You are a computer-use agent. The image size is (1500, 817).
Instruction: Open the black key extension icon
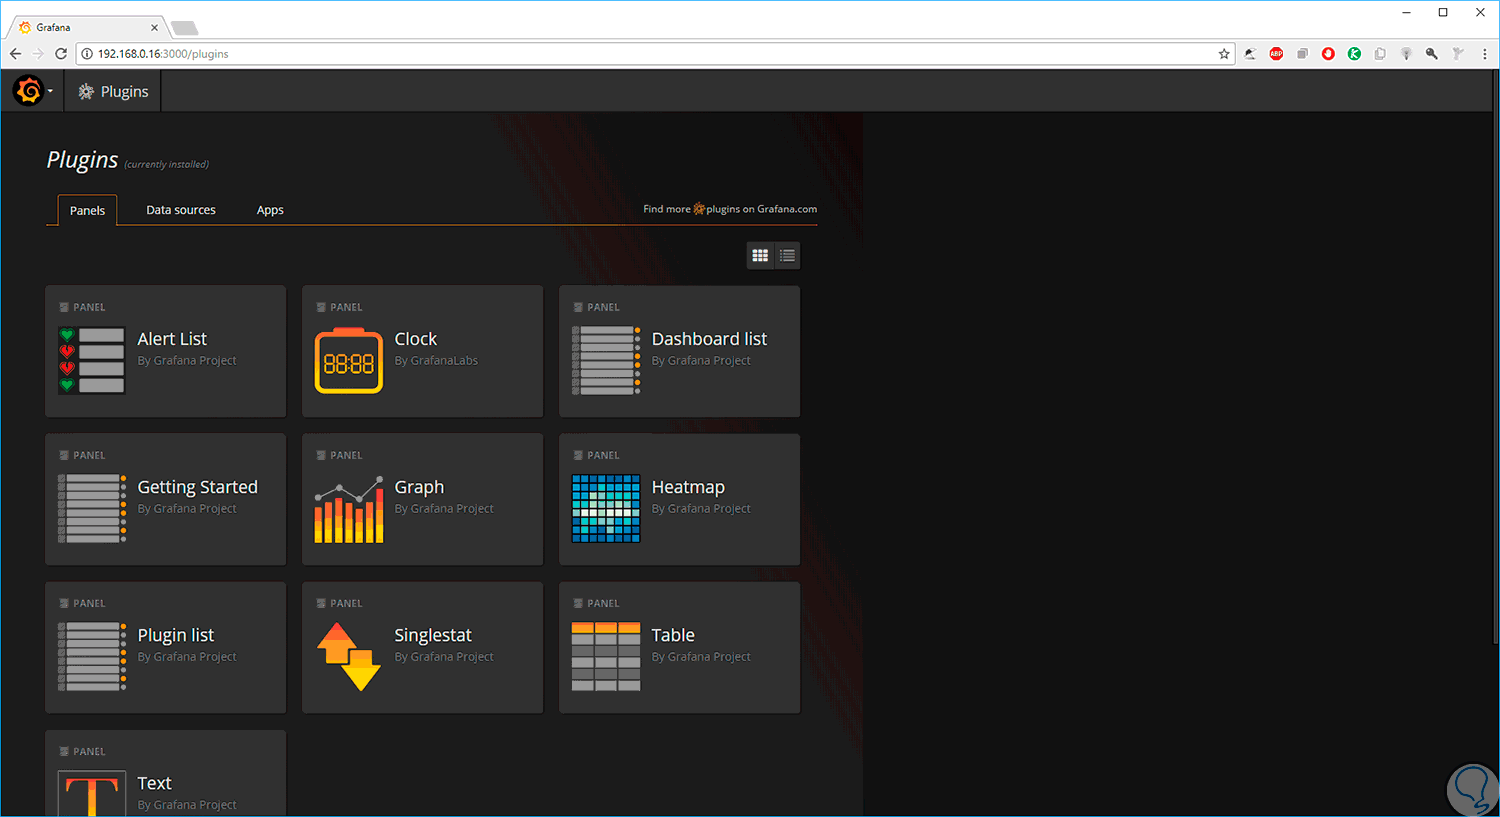tap(1432, 54)
